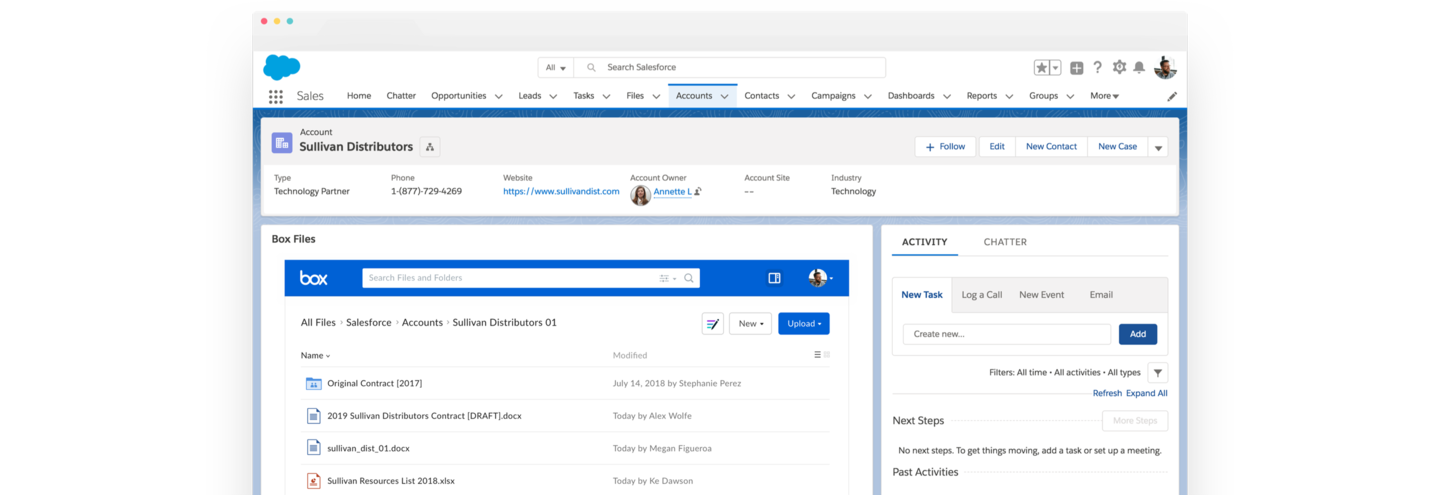Expand the Campaigns tab chevron
1440x495 pixels.
pyautogui.click(x=867, y=96)
